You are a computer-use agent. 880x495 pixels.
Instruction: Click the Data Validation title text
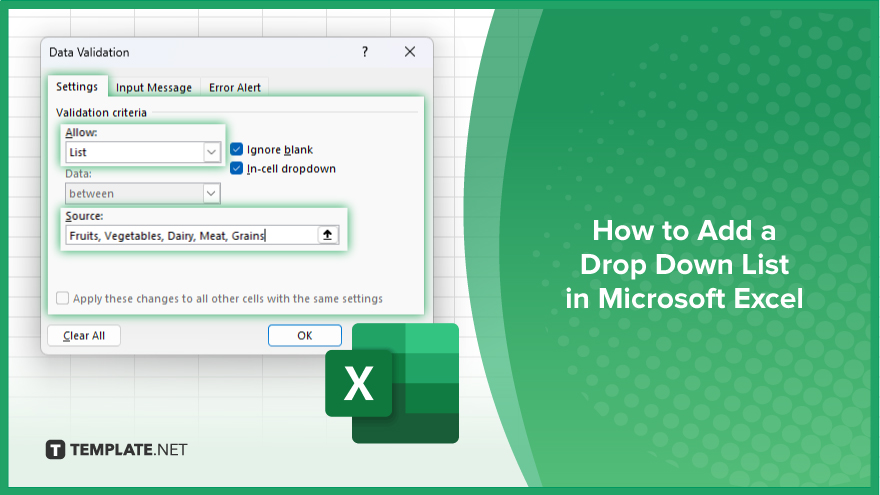(x=89, y=52)
